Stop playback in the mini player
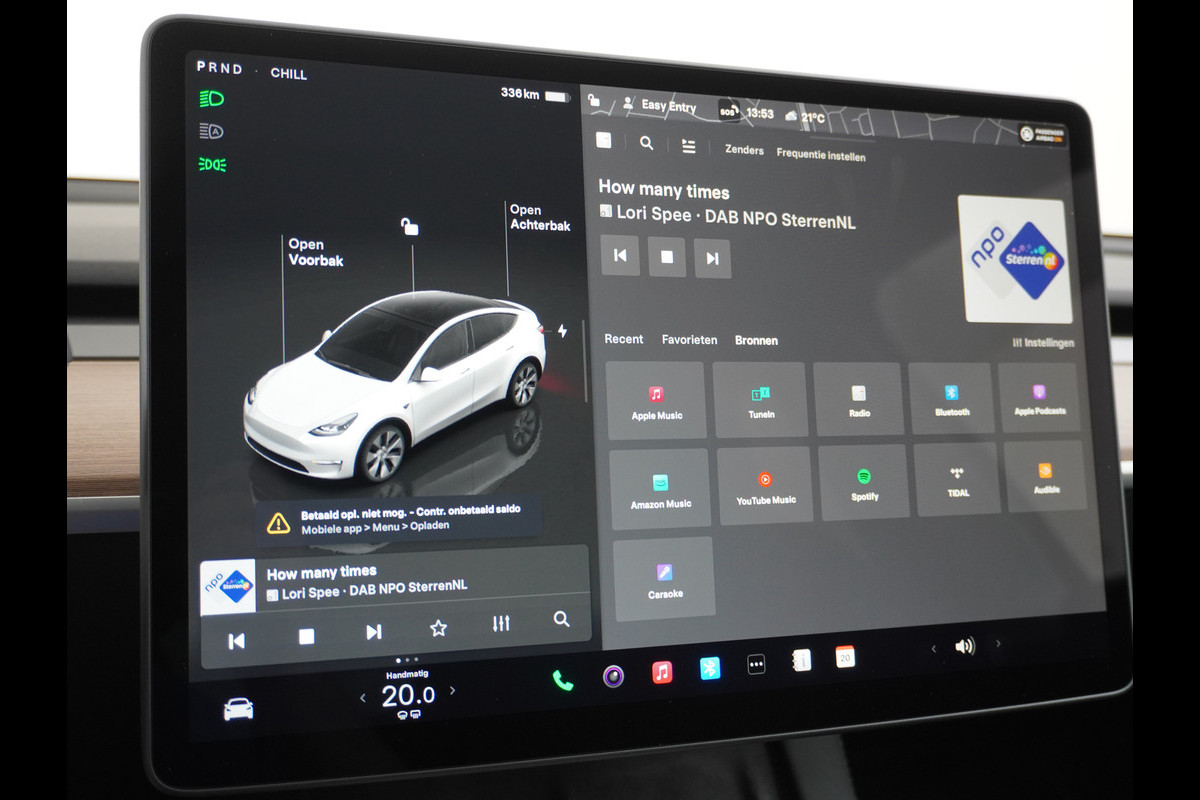1200x800 pixels. point(307,636)
